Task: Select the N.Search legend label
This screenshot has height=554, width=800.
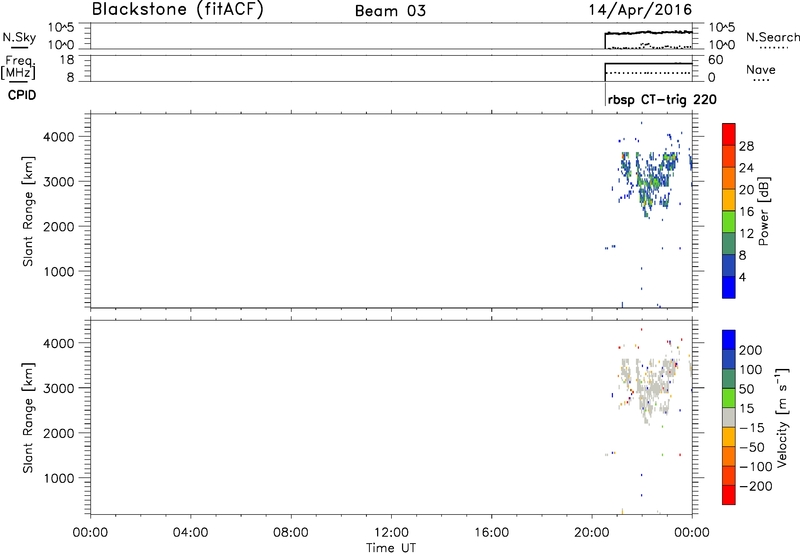Action: (772, 37)
